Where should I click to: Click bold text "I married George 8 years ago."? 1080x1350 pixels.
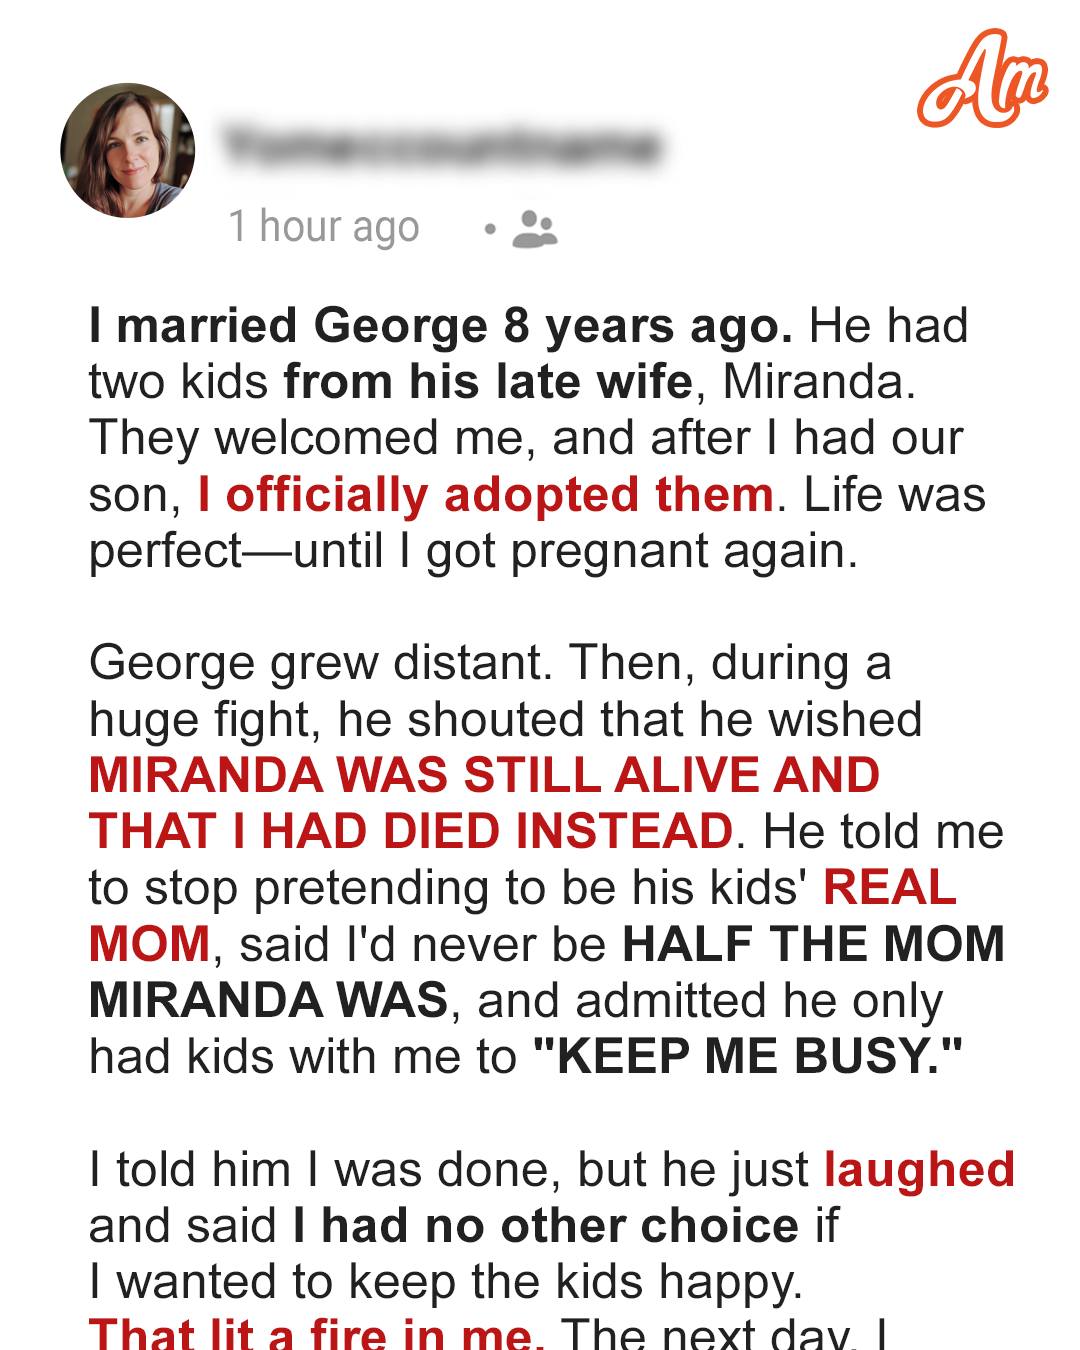[441, 326]
